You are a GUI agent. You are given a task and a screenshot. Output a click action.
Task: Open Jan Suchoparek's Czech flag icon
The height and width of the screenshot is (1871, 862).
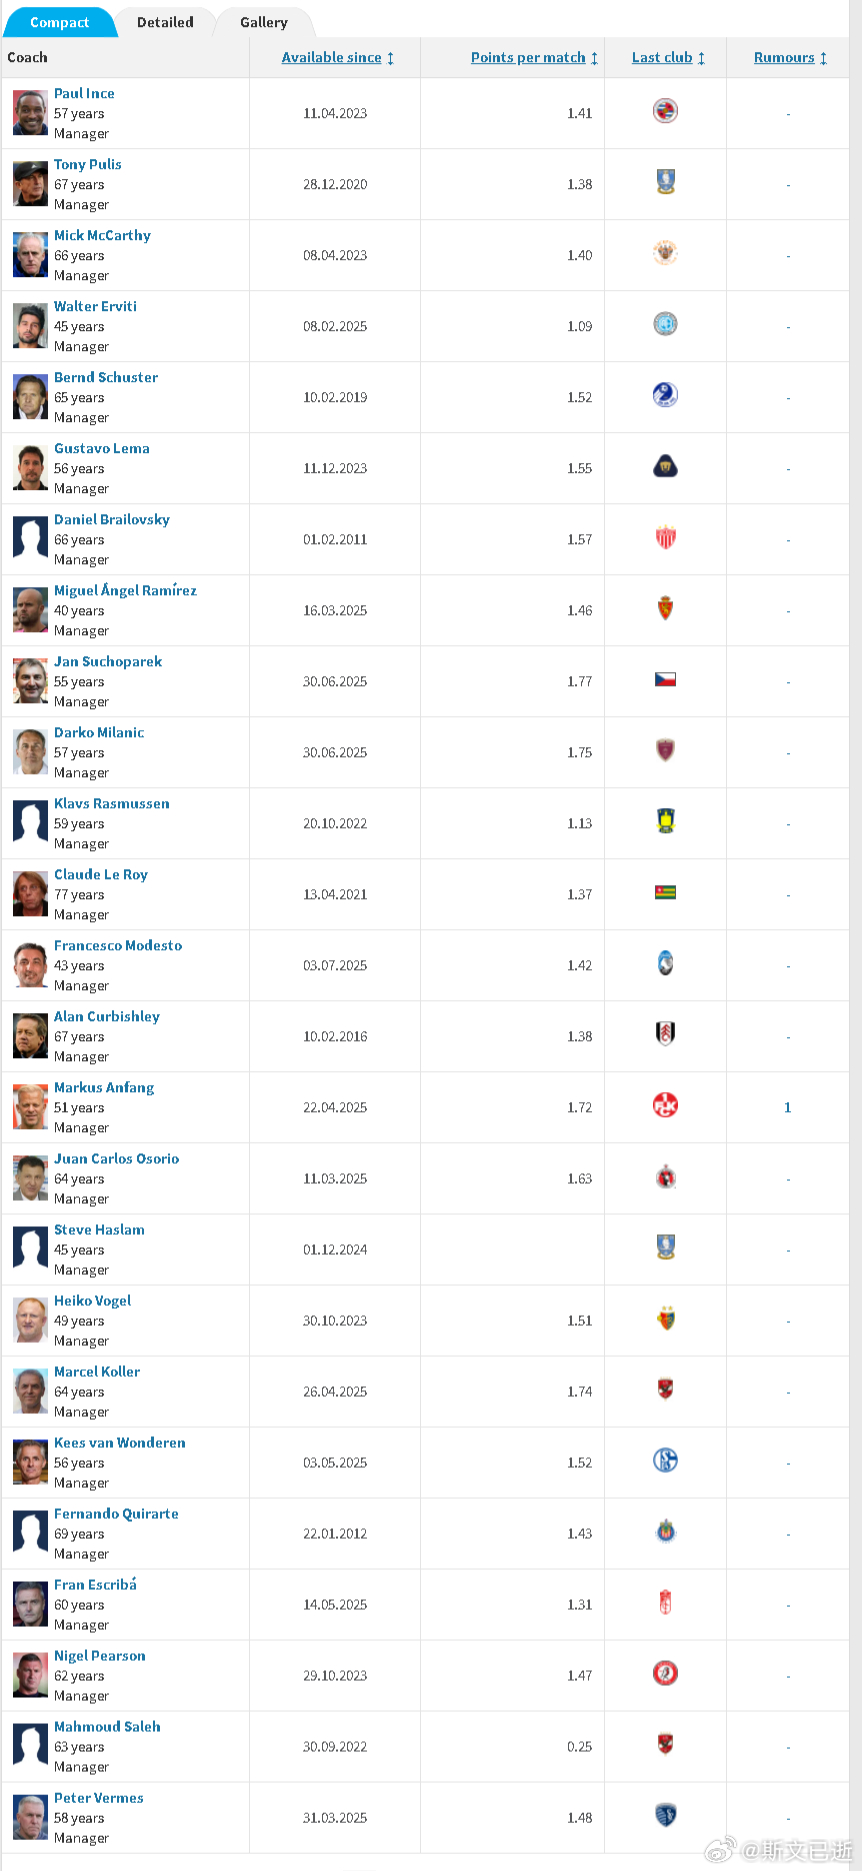coord(665,679)
